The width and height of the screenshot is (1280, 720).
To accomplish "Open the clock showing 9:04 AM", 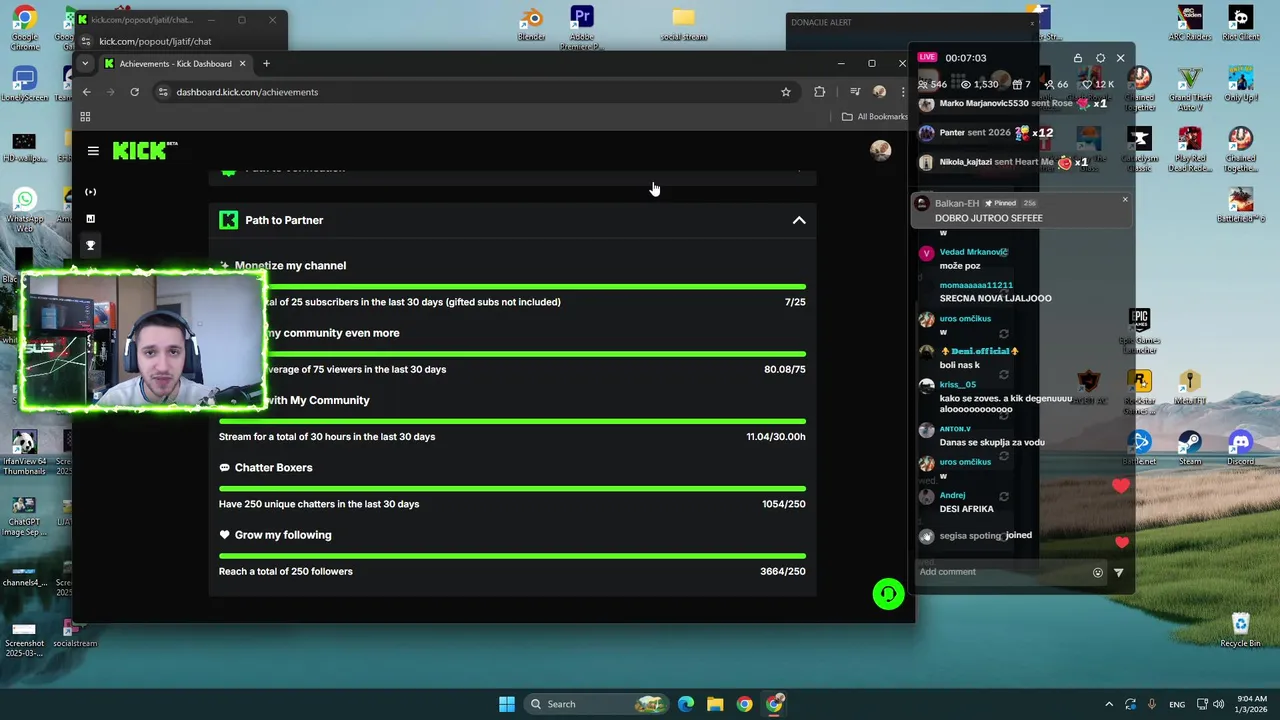I will click(1252, 704).
